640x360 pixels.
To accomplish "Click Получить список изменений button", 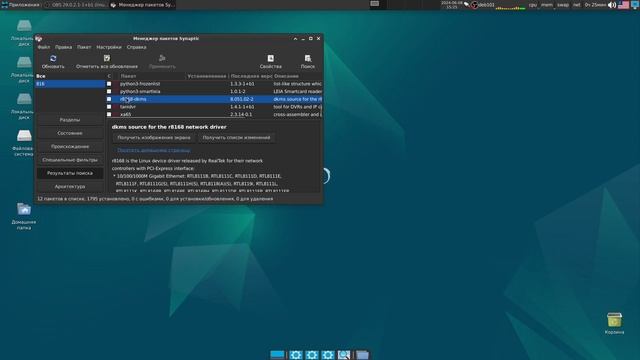I will (x=236, y=138).
